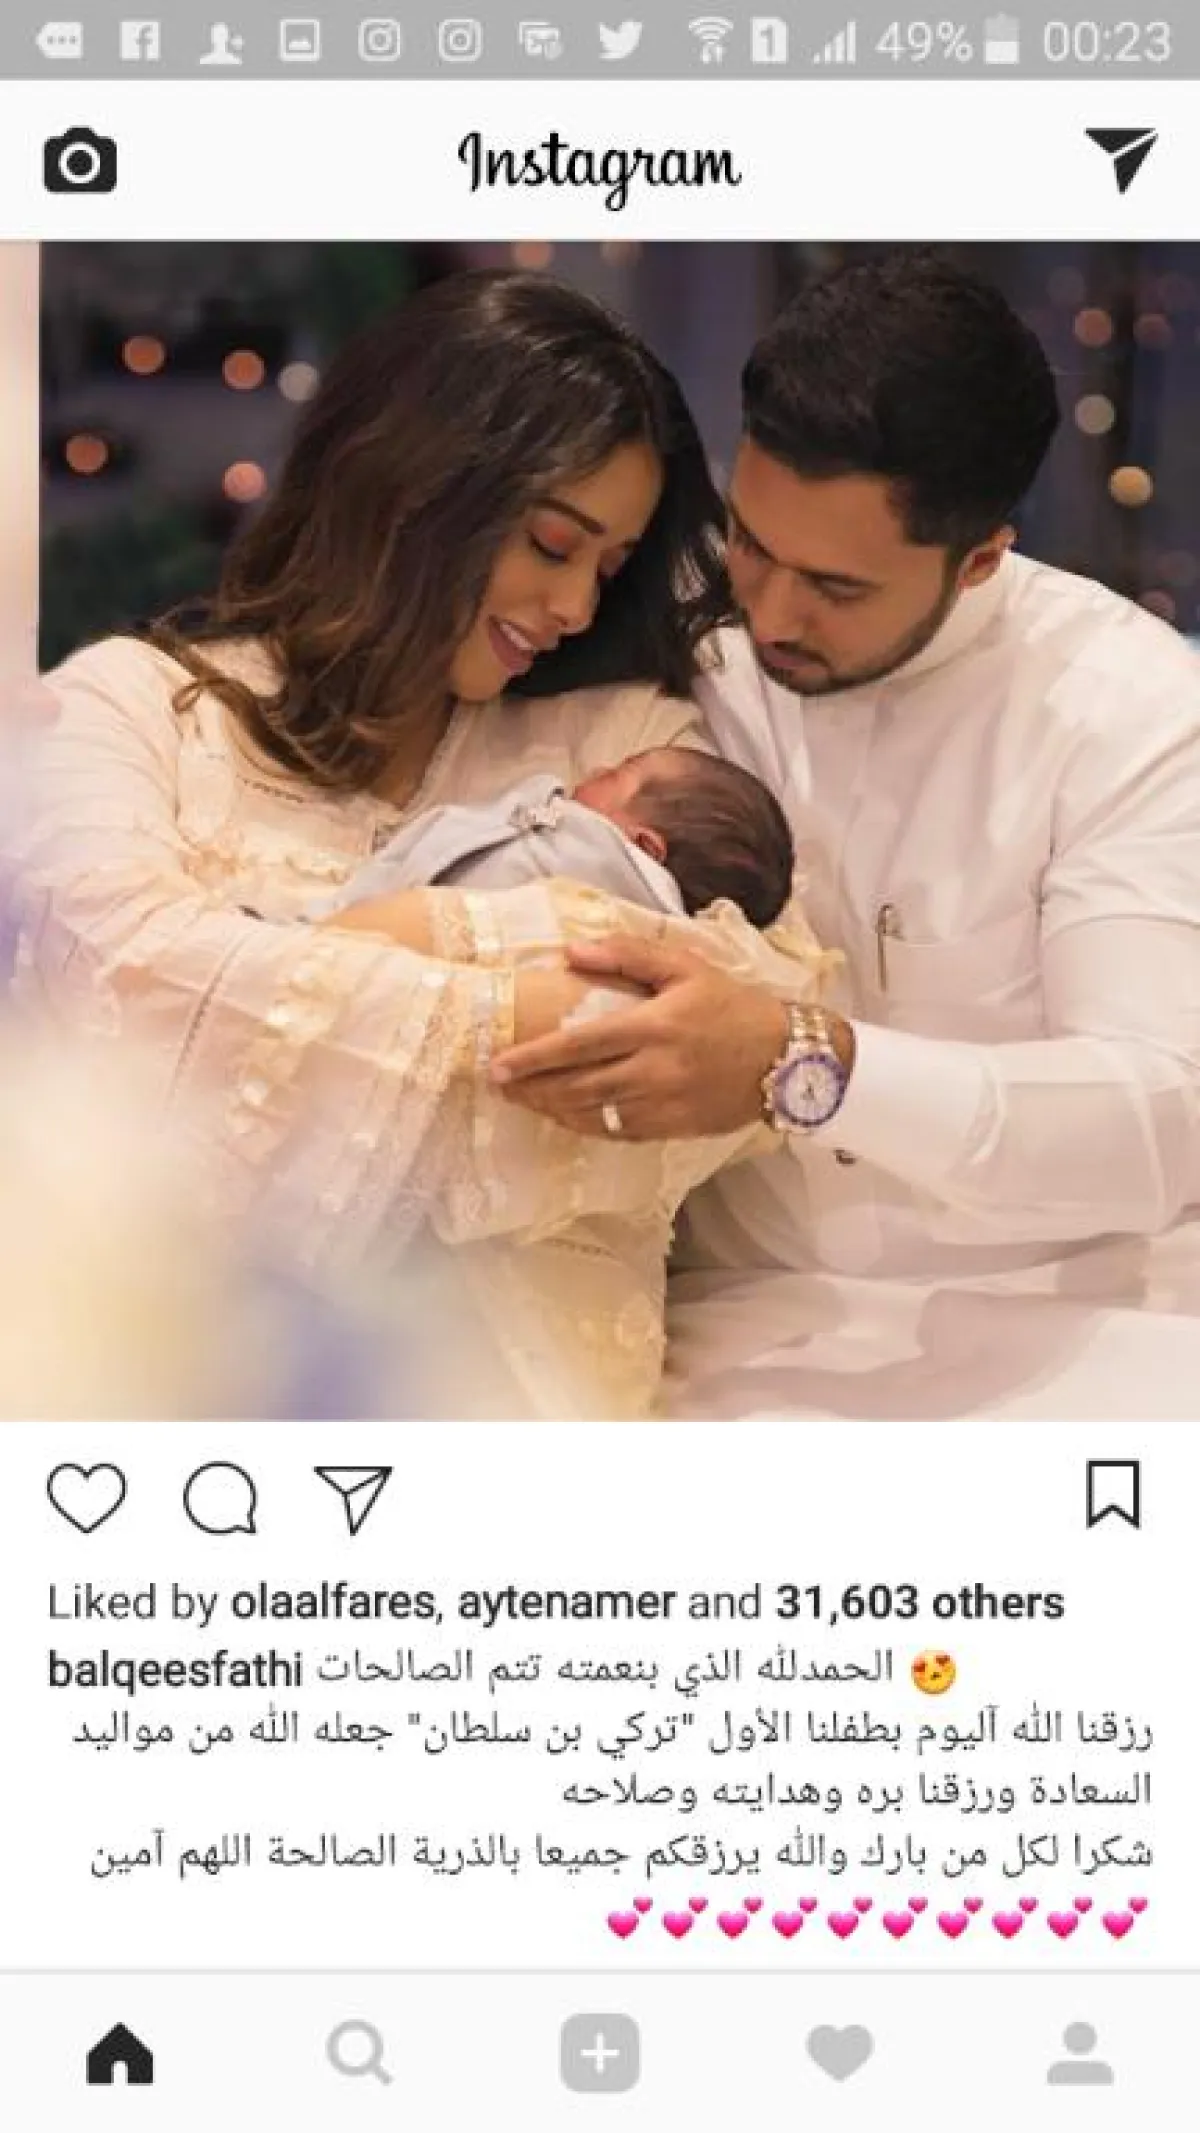Tap the comment bubble icon
This screenshot has height=2133, width=1200.
click(x=221, y=1498)
